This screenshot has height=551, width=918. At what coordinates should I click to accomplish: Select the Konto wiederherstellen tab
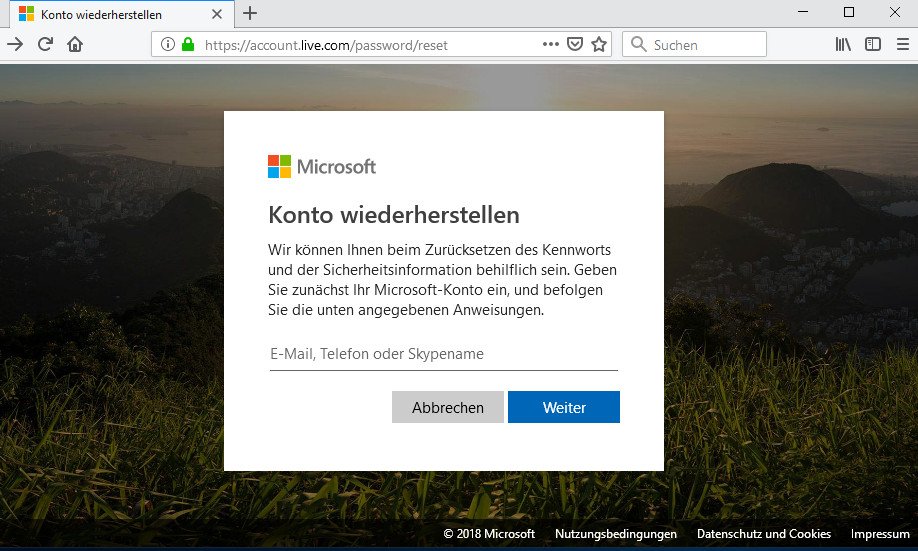[122, 14]
